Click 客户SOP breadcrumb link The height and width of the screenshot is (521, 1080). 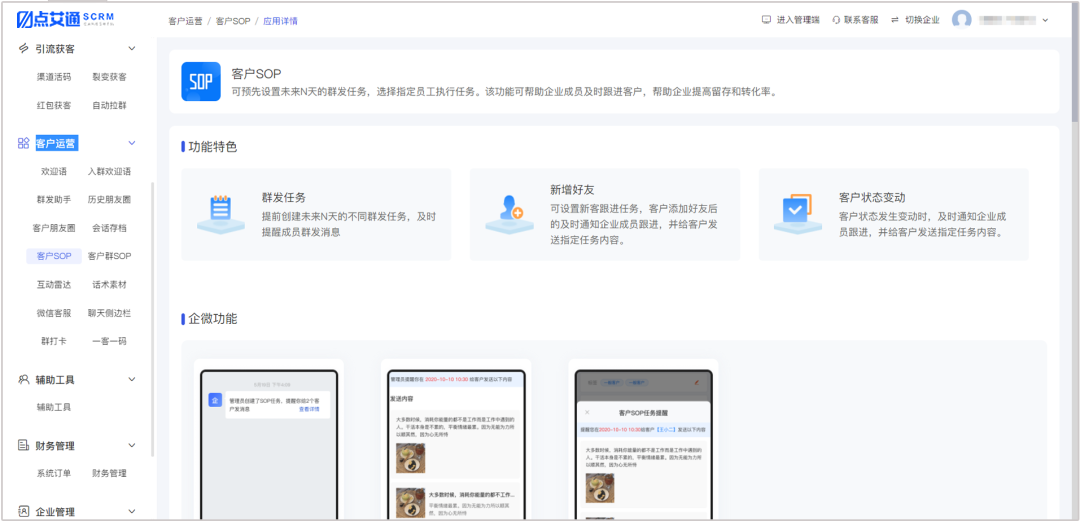coord(233,21)
